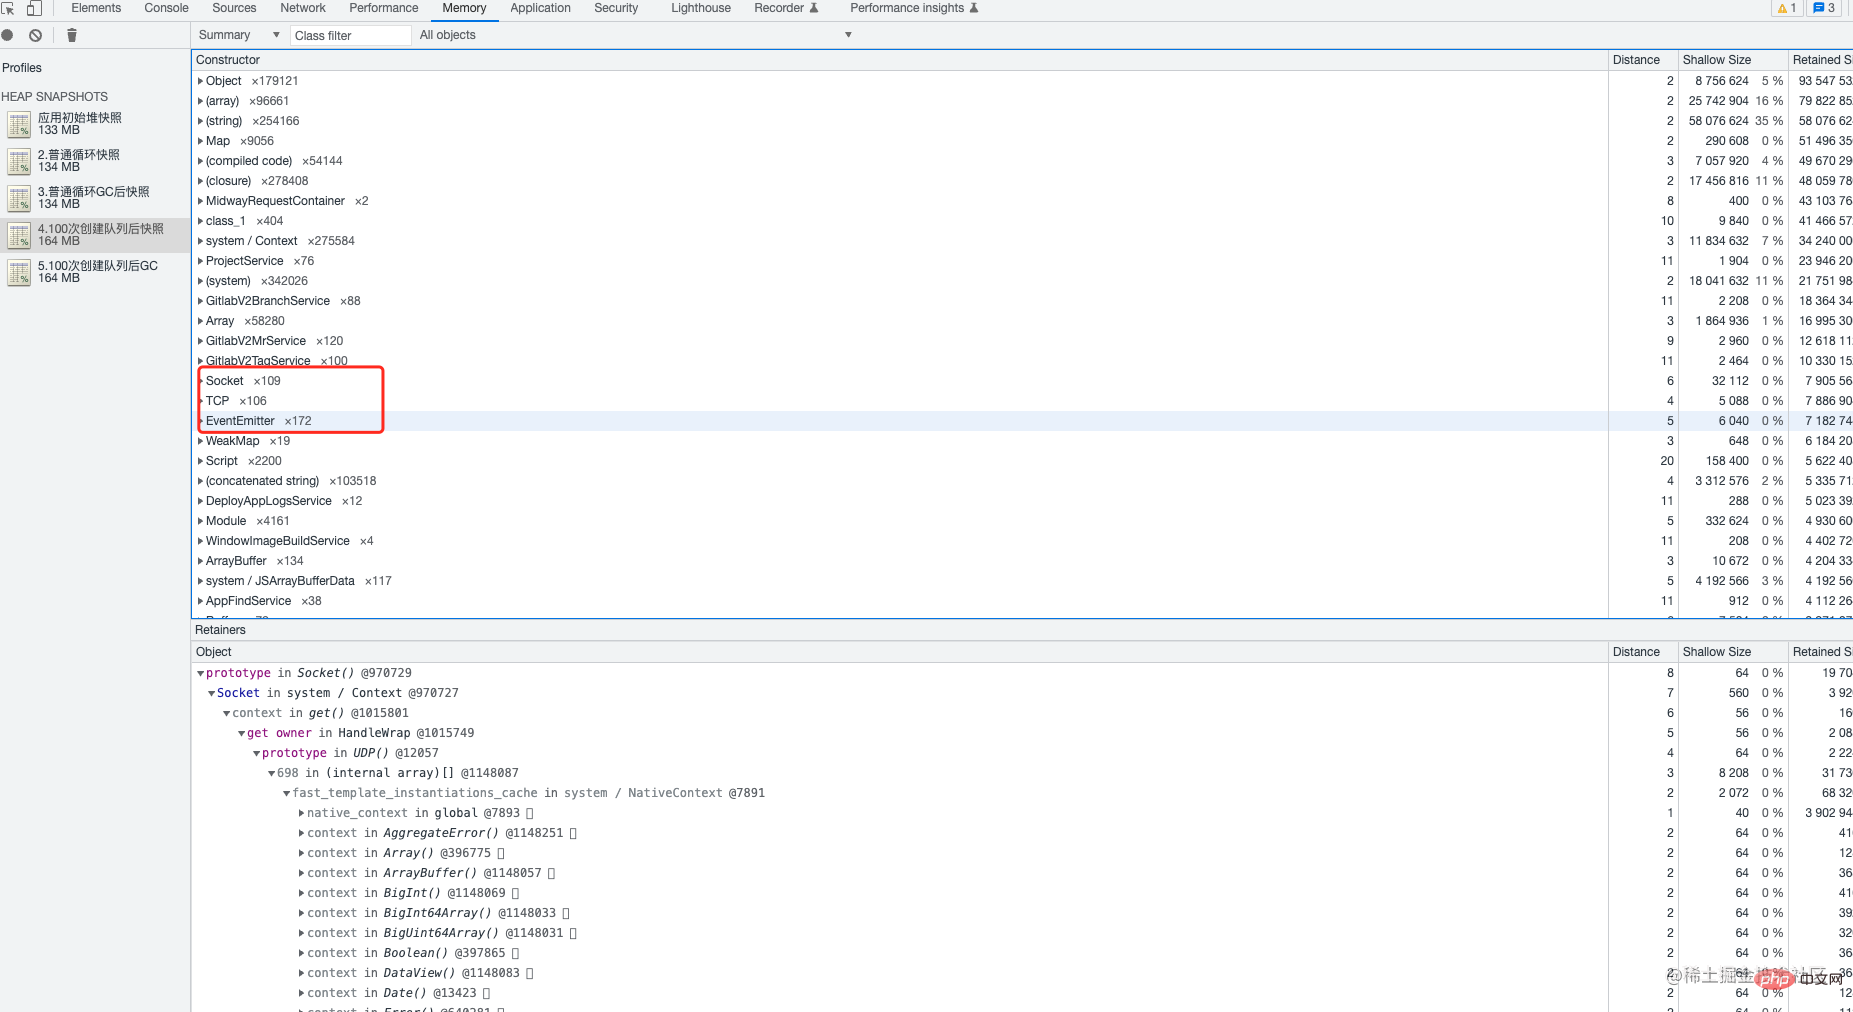
Task: Select snapshot 5 after queue GC
Action: (x=97, y=272)
